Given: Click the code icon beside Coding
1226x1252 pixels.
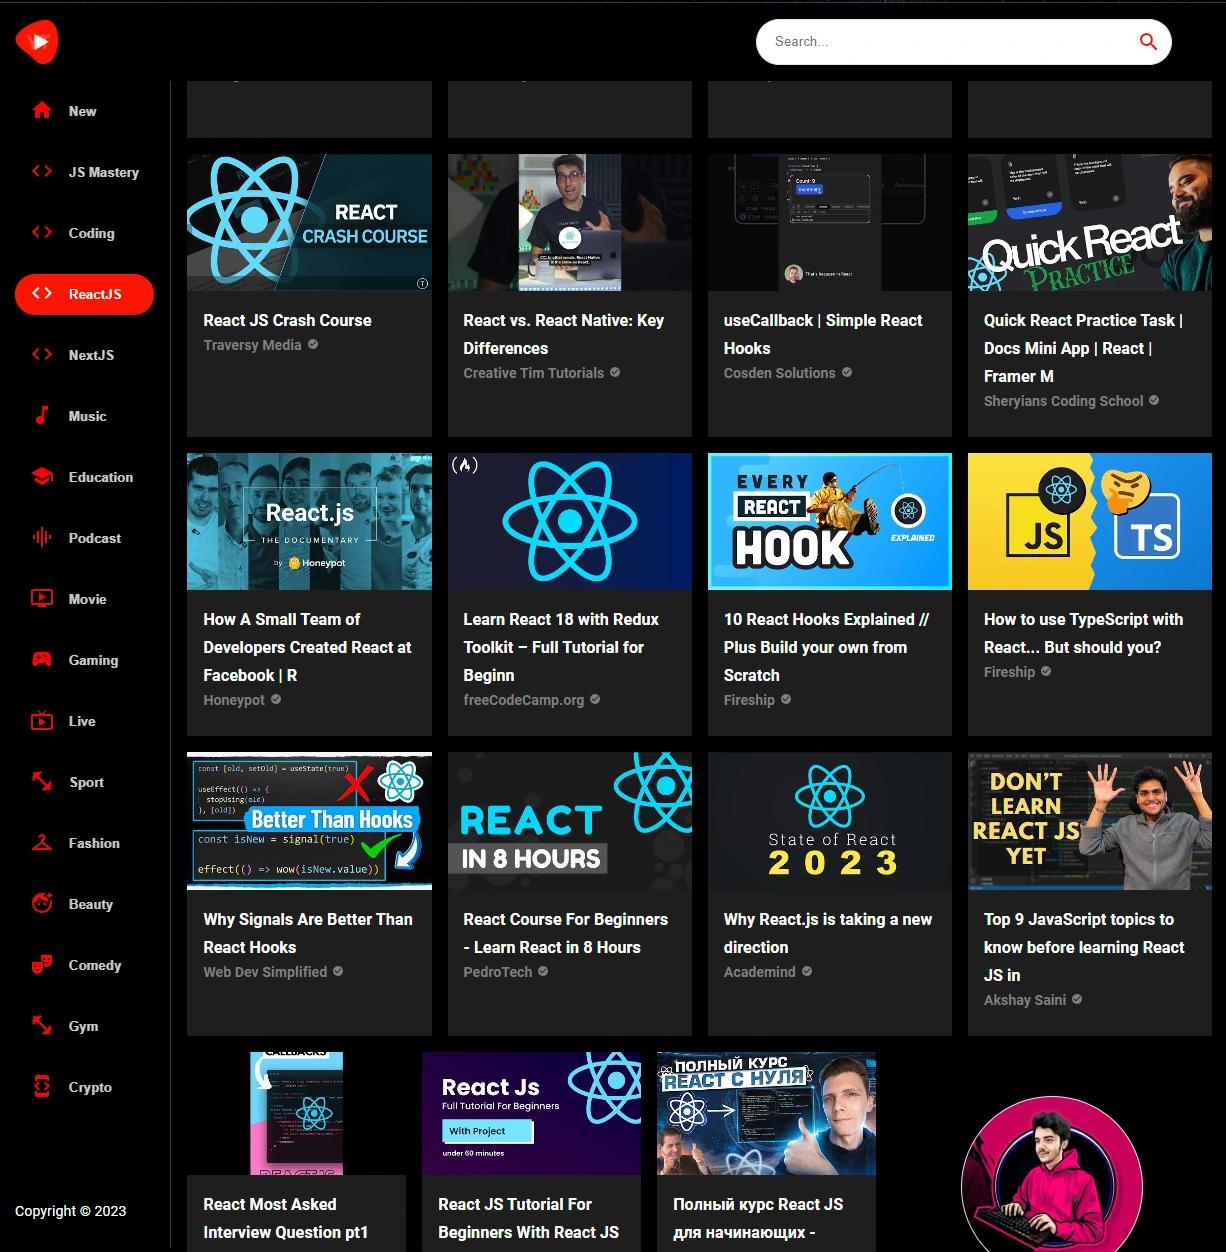Looking at the screenshot, I should coord(42,233).
